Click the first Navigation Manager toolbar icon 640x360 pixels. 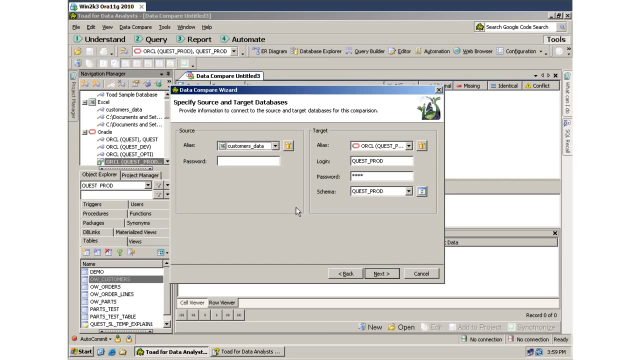(x=85, y=84)
